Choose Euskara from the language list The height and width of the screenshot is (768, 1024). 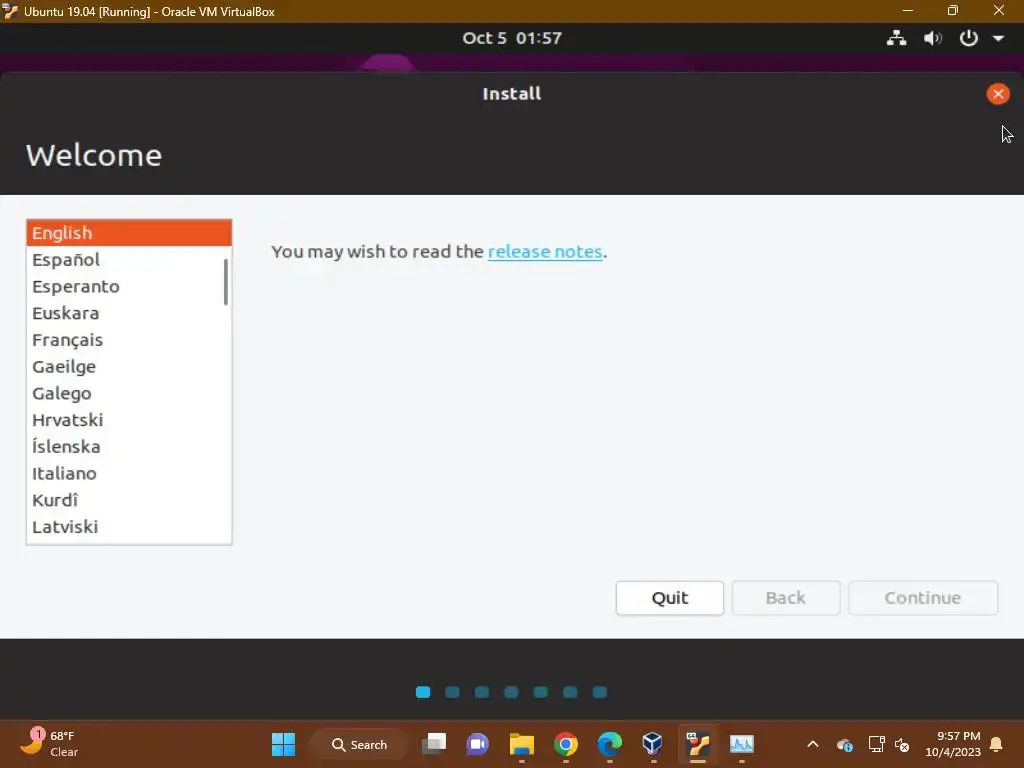[129, 313]
